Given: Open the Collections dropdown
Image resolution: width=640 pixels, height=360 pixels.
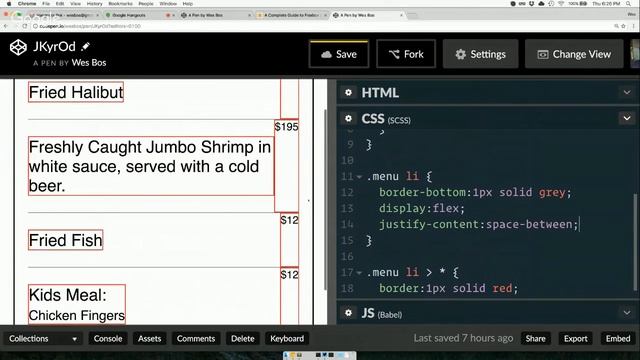Looking at the screenshot, I should tap(42, 338).
